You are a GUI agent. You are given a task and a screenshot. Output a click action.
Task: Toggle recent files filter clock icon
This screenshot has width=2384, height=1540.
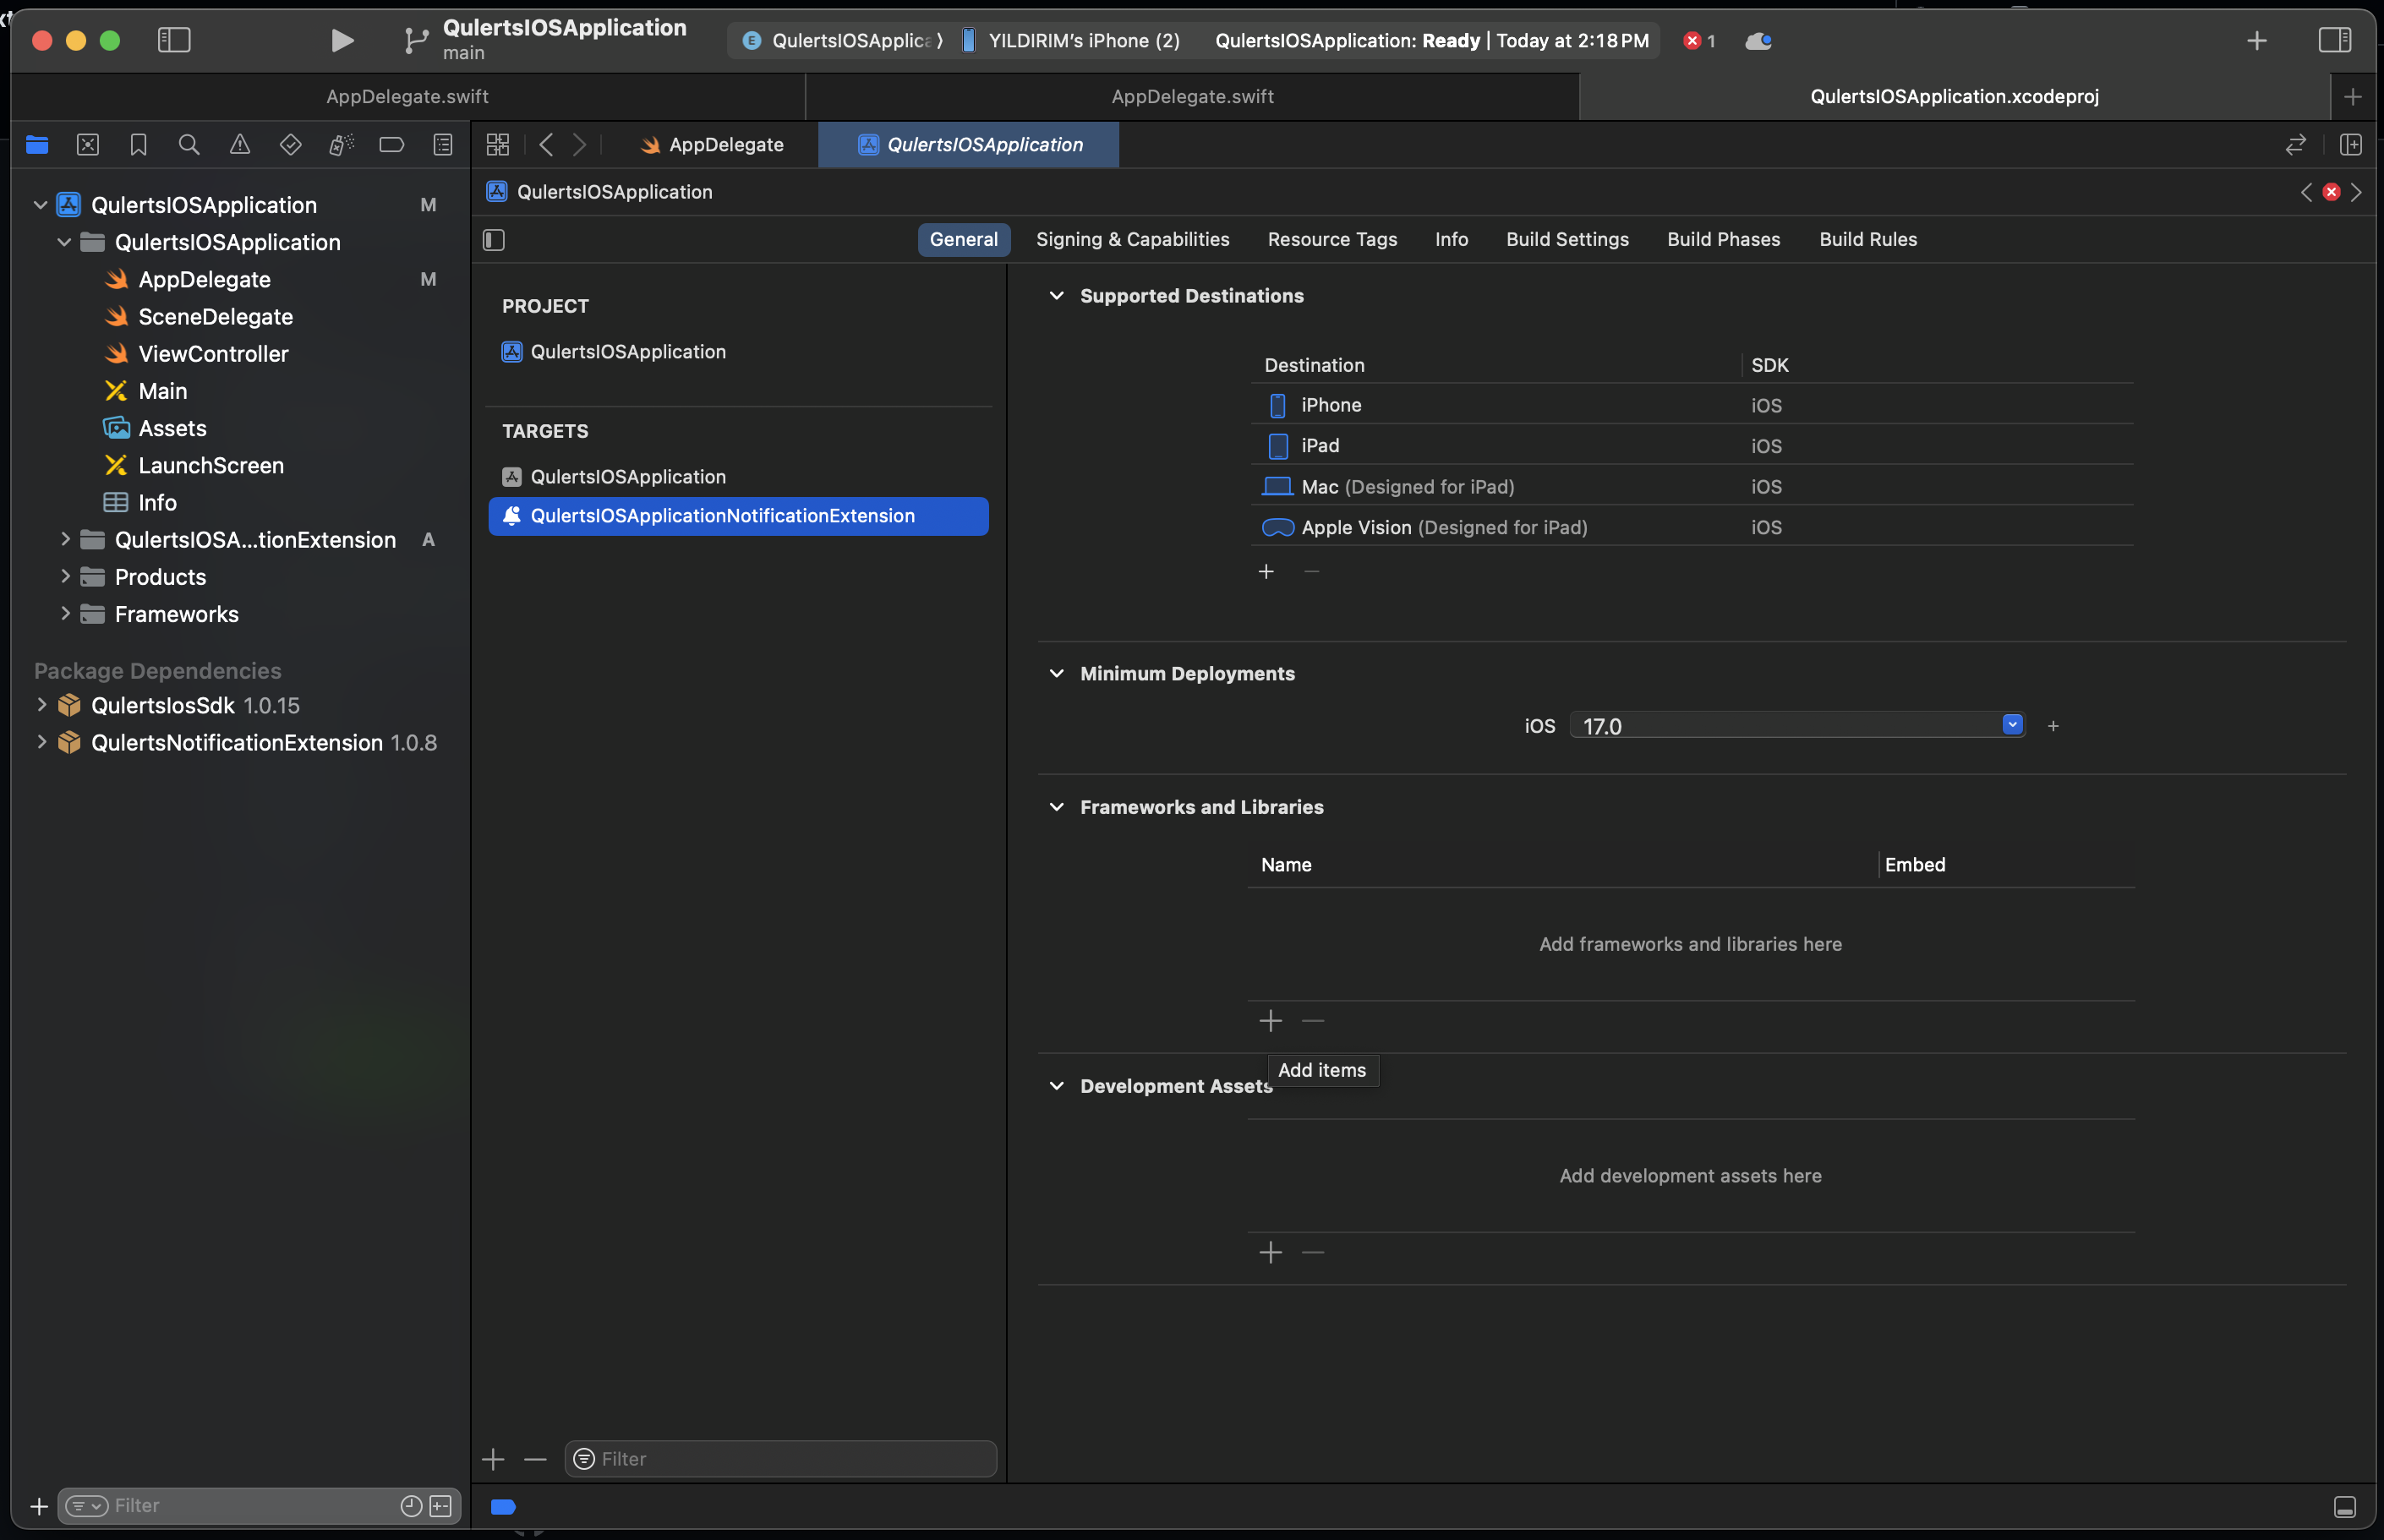(411, 1506)
